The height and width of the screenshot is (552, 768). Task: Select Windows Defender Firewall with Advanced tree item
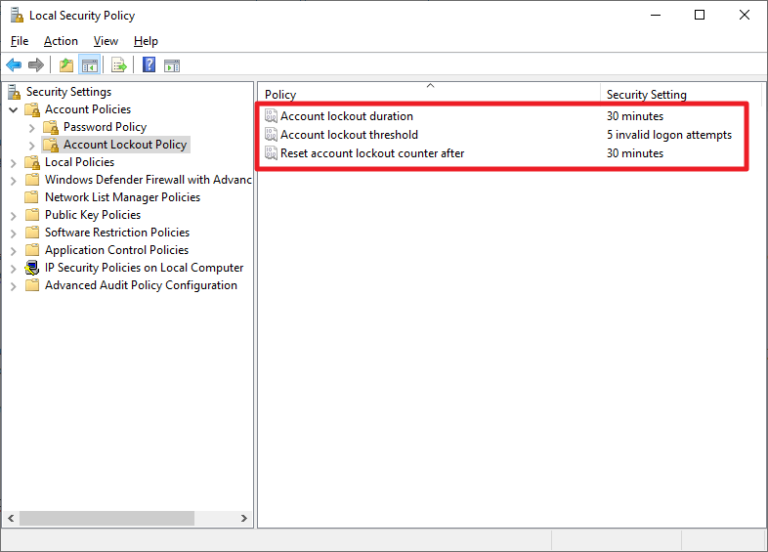tap(148, 180)
